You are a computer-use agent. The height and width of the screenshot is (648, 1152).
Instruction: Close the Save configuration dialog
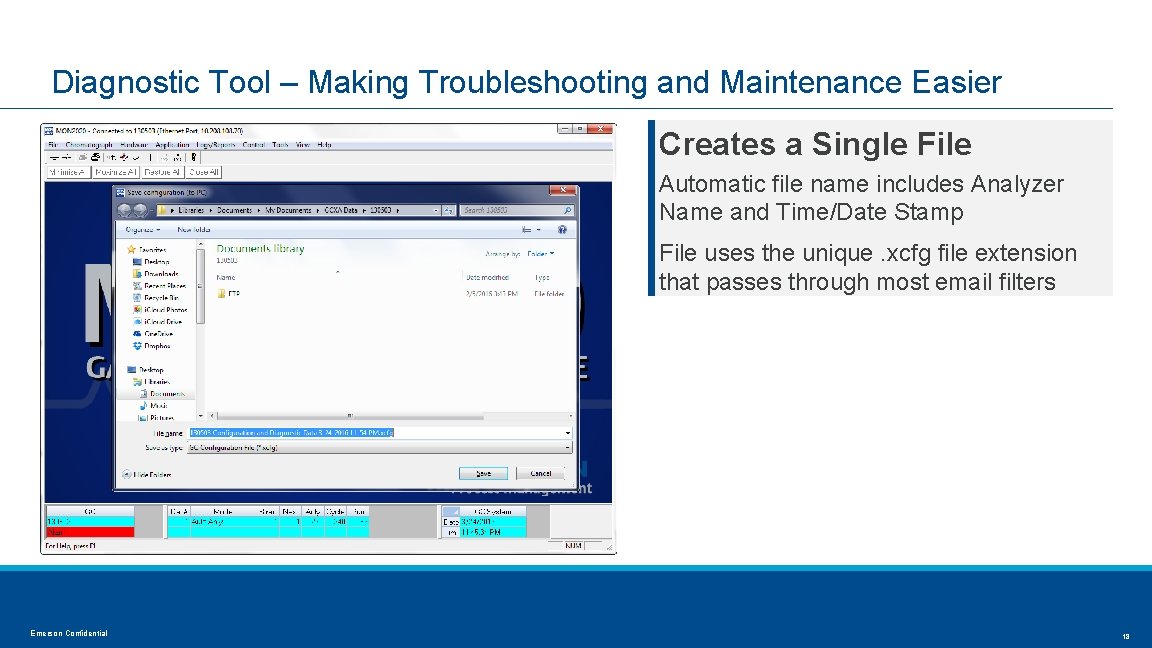[x=563, y=190]
